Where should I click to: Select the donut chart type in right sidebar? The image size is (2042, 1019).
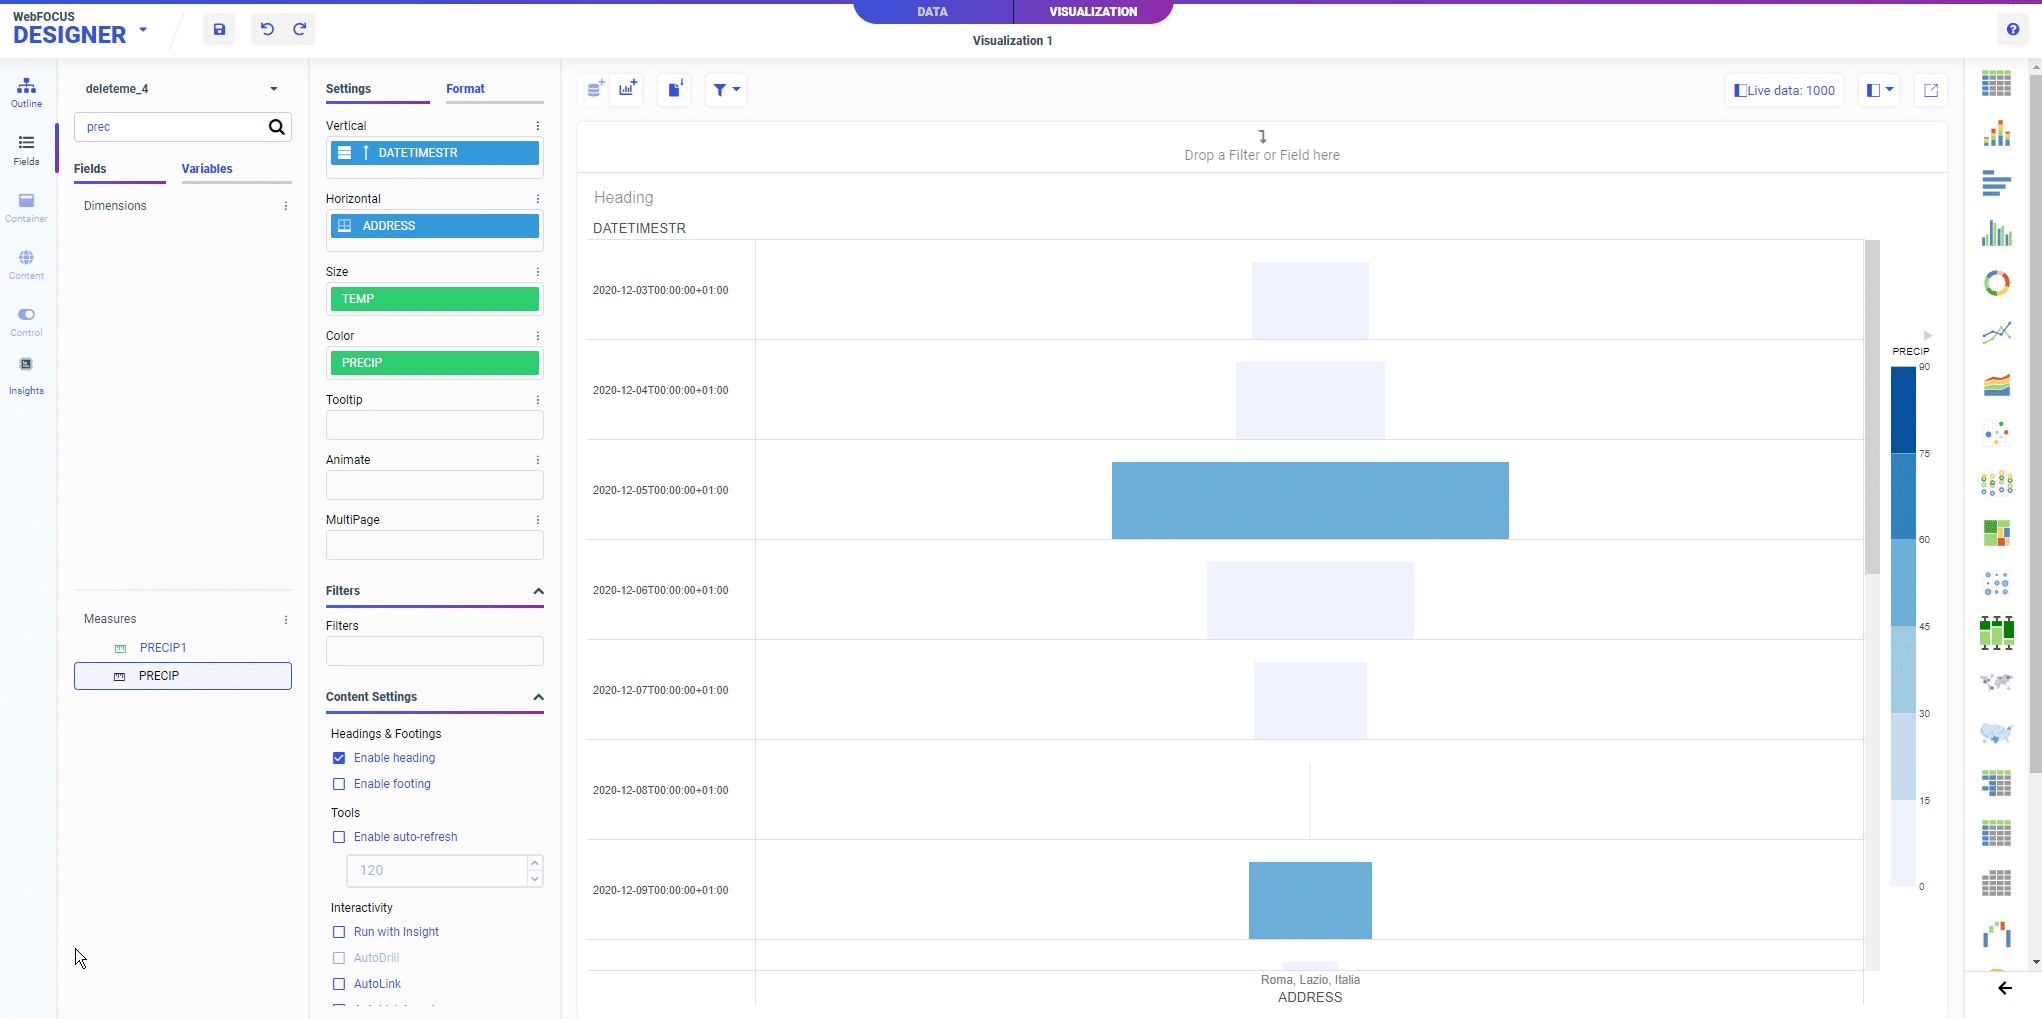(x=1997, y=283)
